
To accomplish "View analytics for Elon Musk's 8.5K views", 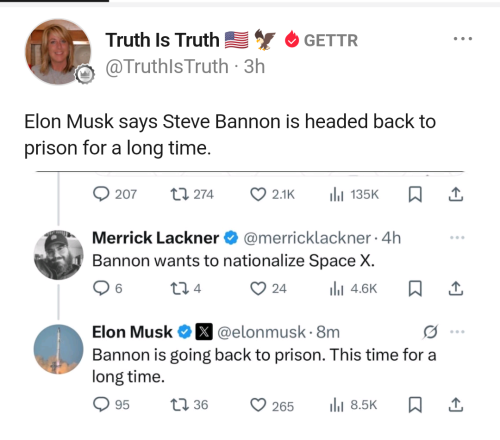I will coord(353,405).
